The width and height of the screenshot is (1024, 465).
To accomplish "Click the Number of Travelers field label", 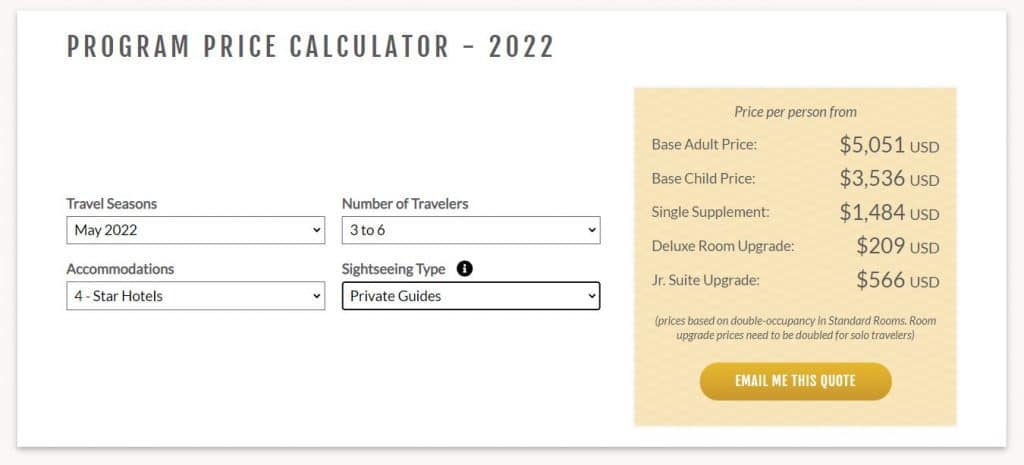I will [x=405, y=204].
